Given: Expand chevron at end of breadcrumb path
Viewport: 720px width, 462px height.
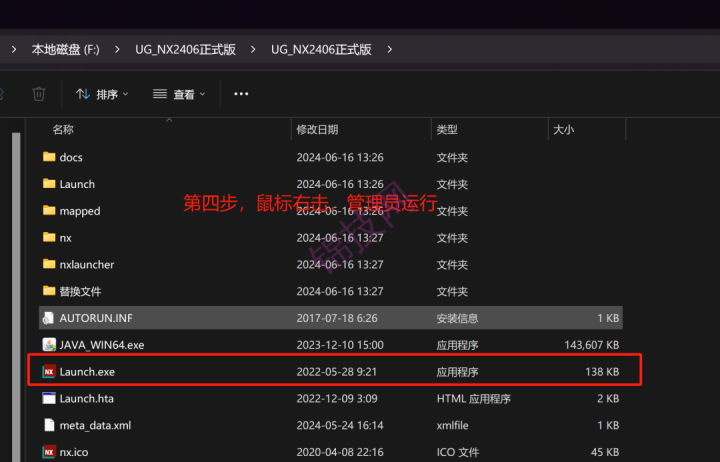Looking at the screenshot, I should (389, 49).
